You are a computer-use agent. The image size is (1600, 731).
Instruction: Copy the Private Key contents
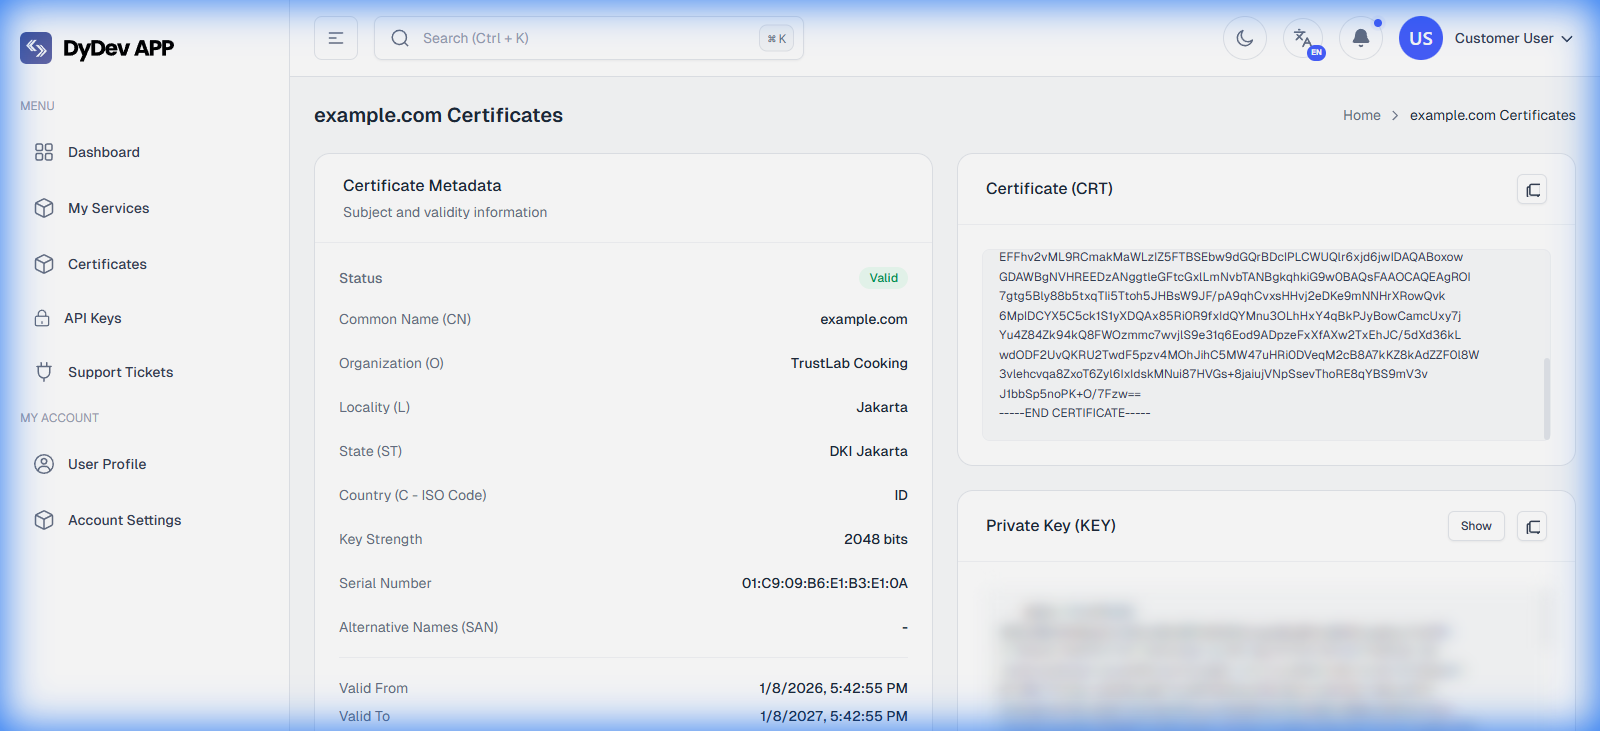[x=1532, y=527]
